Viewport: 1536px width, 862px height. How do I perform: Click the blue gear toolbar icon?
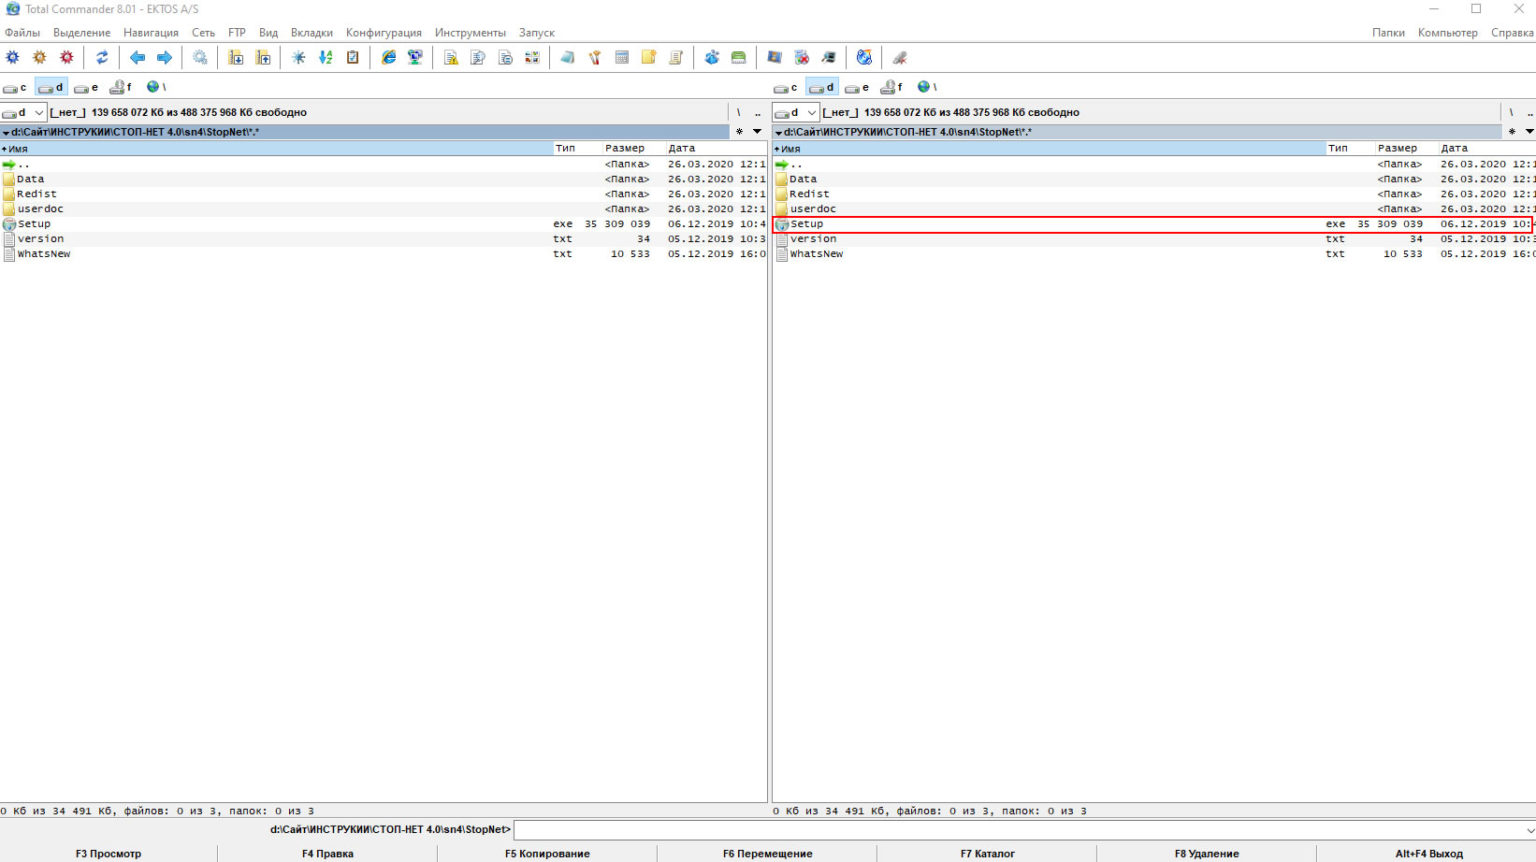(13, 58)
